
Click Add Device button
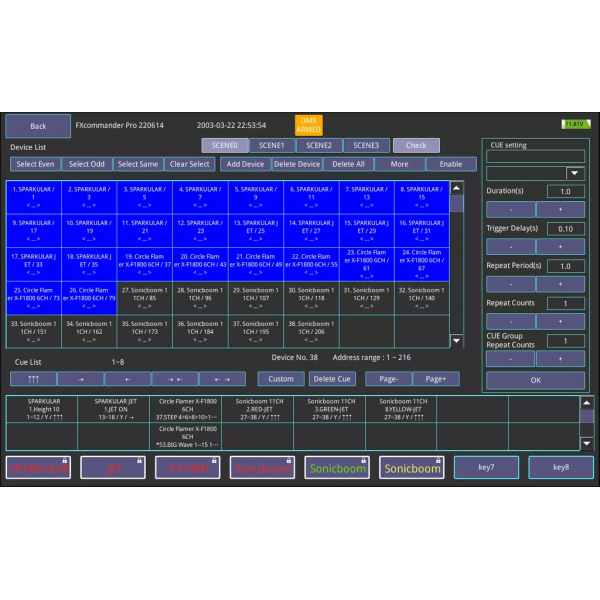[x=245, y=164]
